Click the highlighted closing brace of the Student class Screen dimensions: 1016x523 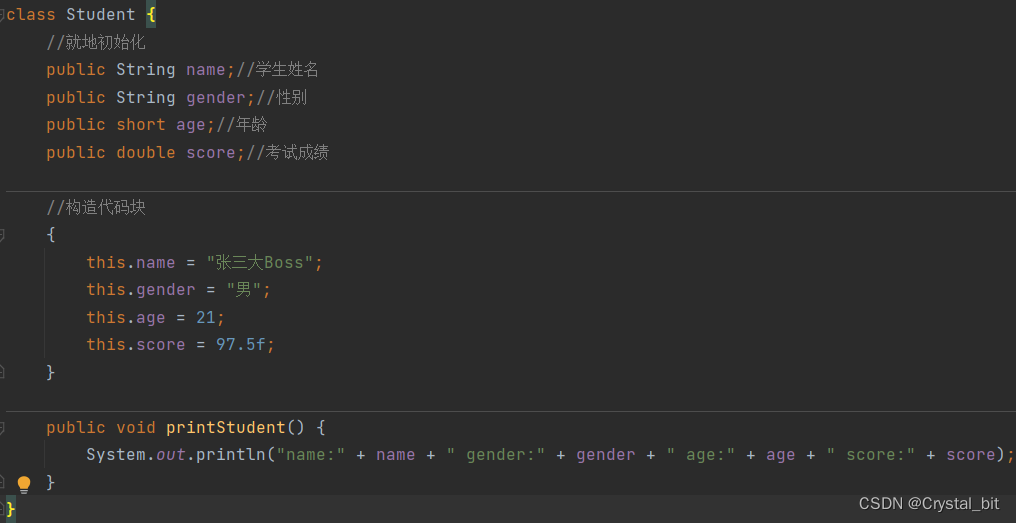10,509
